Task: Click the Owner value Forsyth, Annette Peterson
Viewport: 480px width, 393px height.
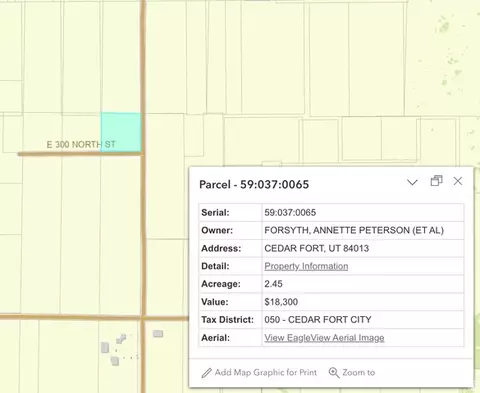Action: click(354, 230)
